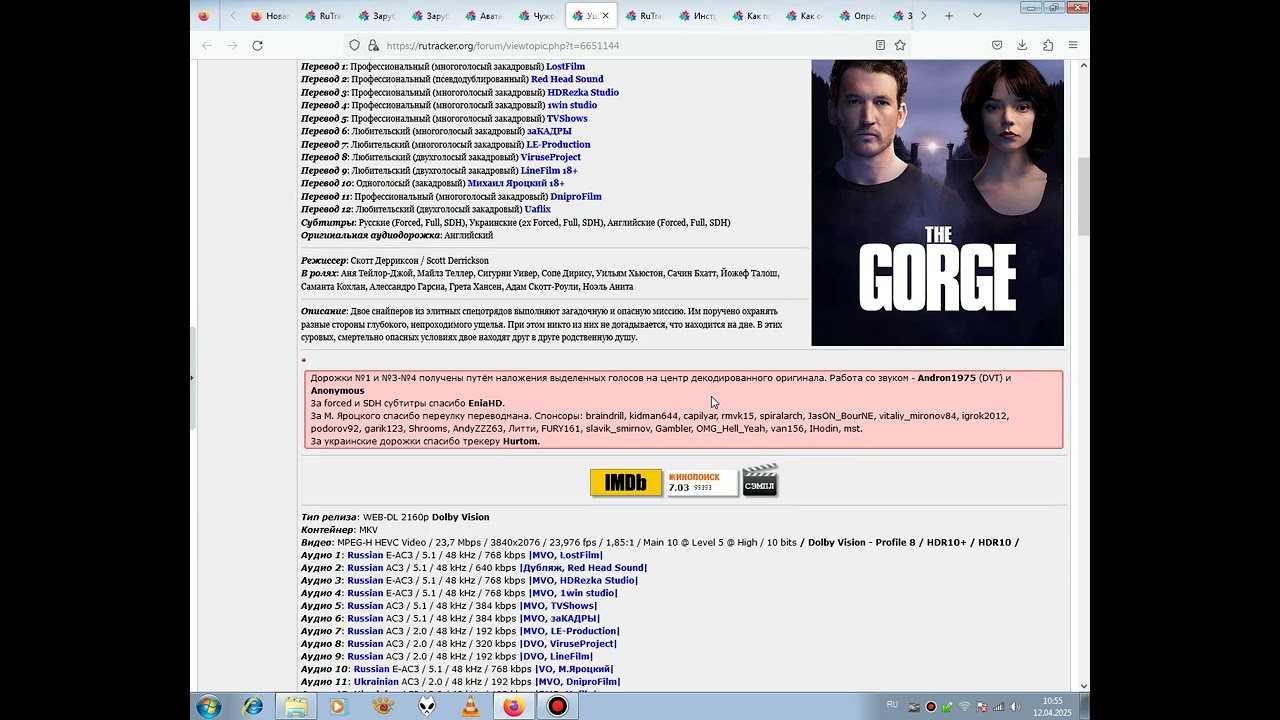Switch to Firefox on the taskbar

point(513,706)
